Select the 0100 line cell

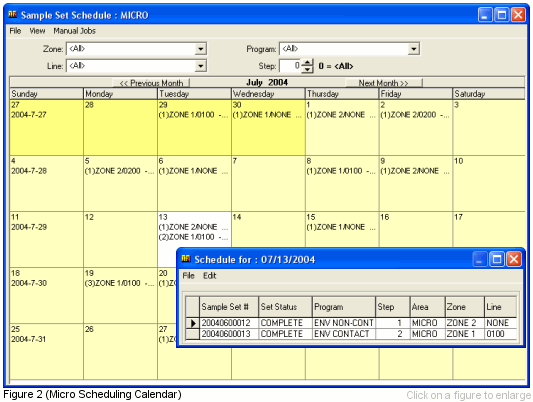[x=501, y=334]
